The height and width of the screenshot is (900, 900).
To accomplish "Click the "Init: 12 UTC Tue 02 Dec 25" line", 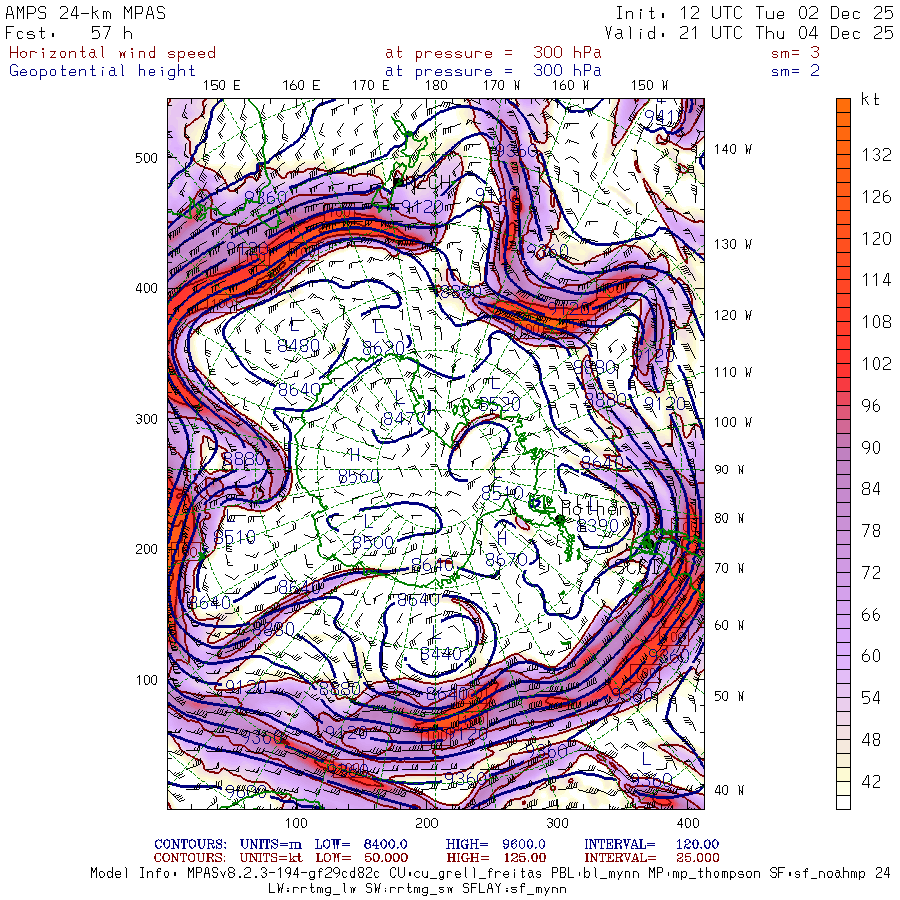I will coord(754,13).
